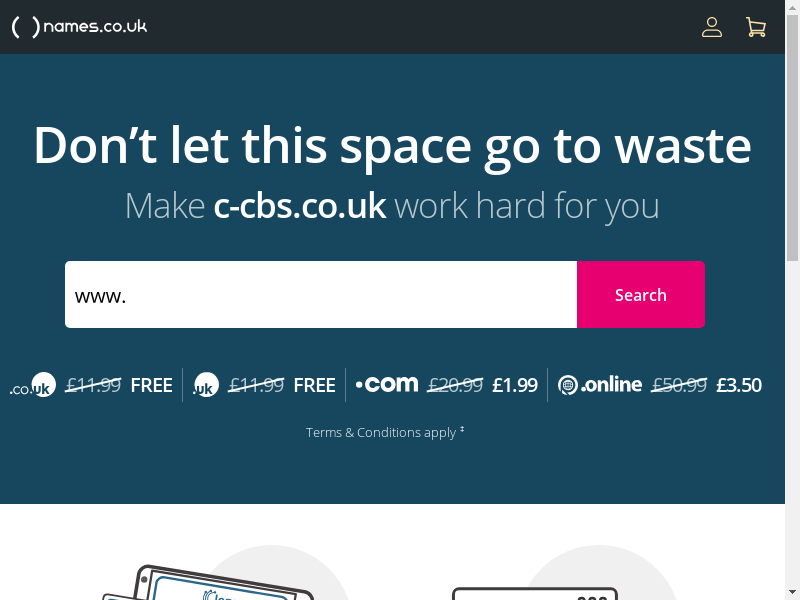Select the .uk domain badge
The width and height of the screenshot is (800, 600).
click(206, 385)
